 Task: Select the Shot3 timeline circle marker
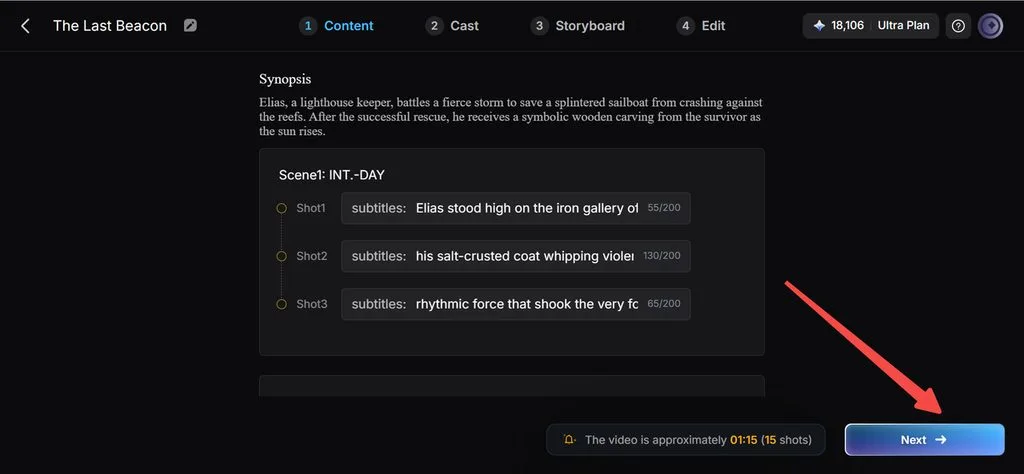(x=281, y=304)
